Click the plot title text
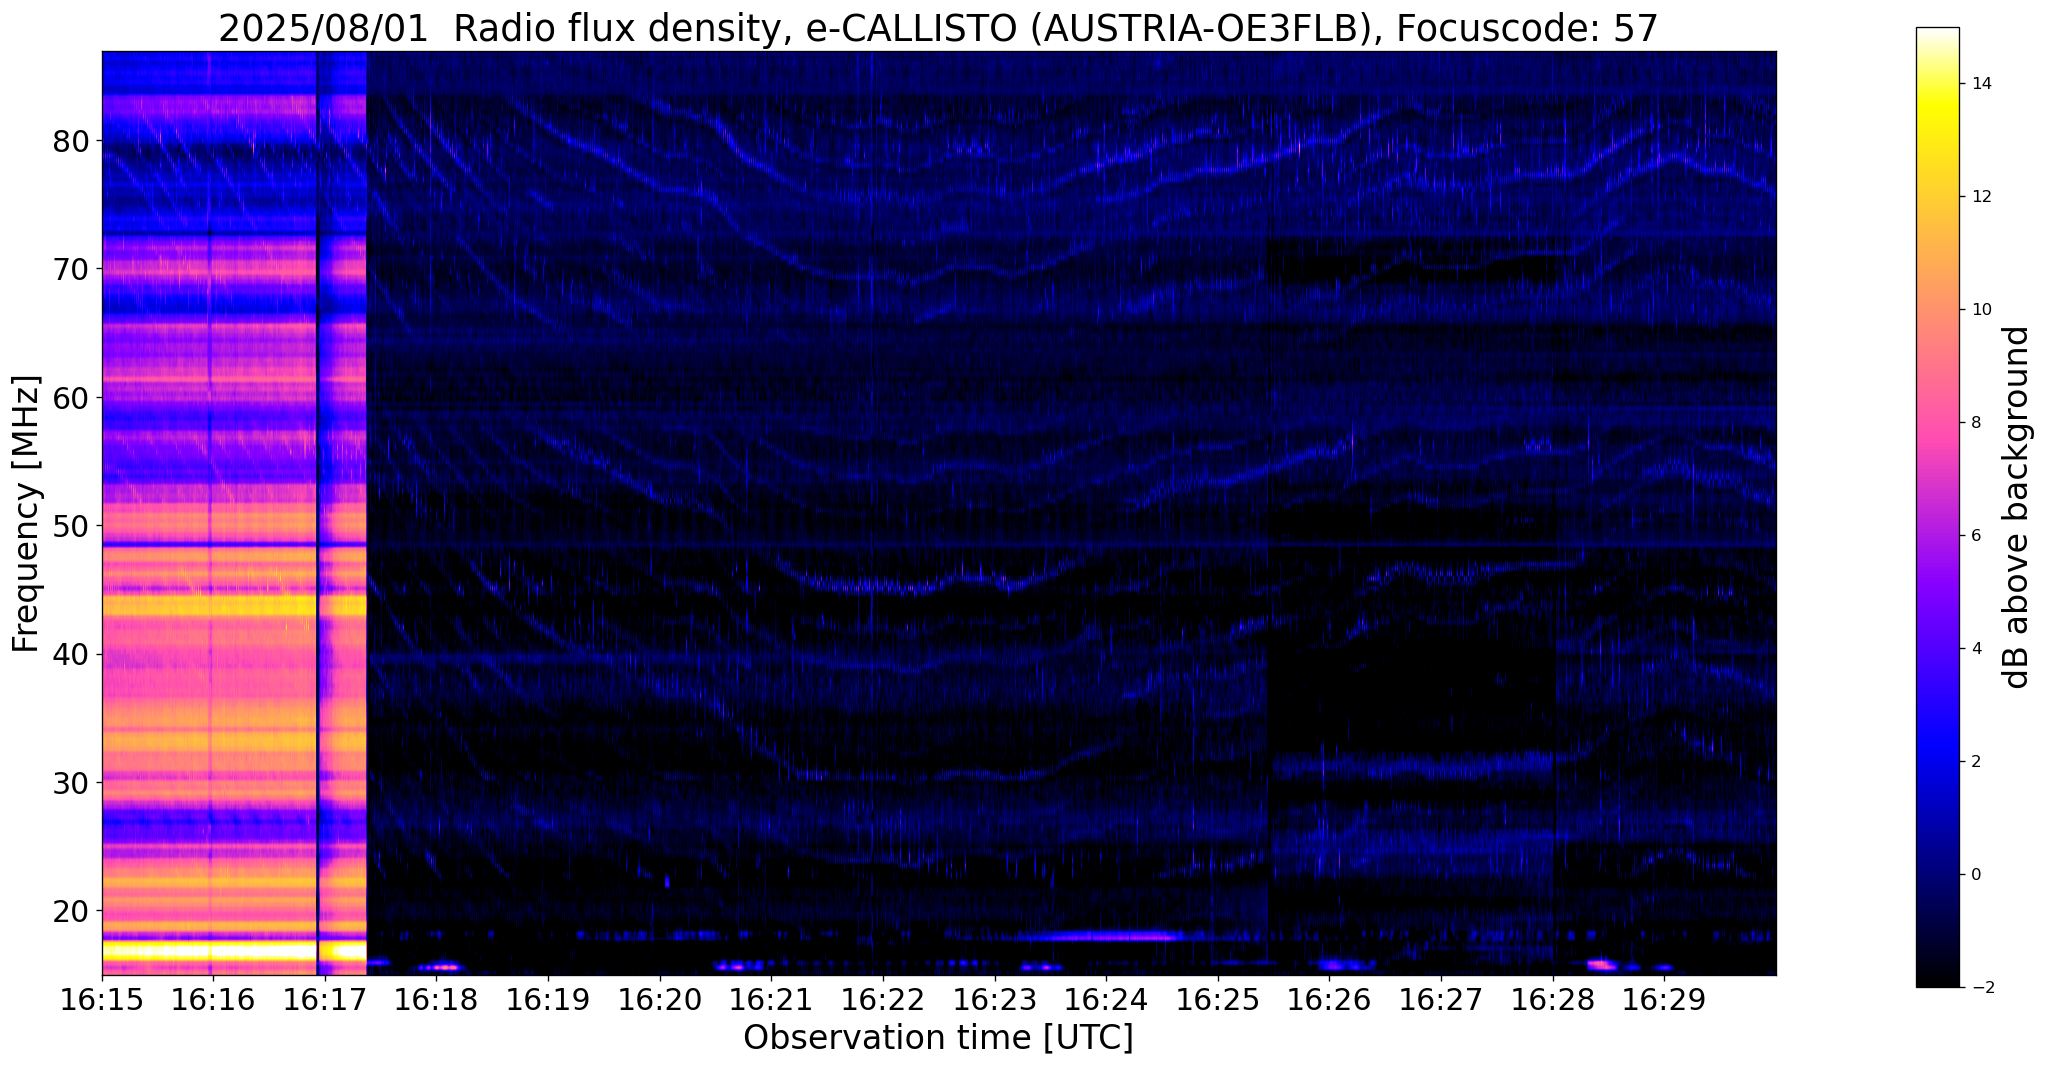Screen dimensions: 2047x1067 point(938,29)
